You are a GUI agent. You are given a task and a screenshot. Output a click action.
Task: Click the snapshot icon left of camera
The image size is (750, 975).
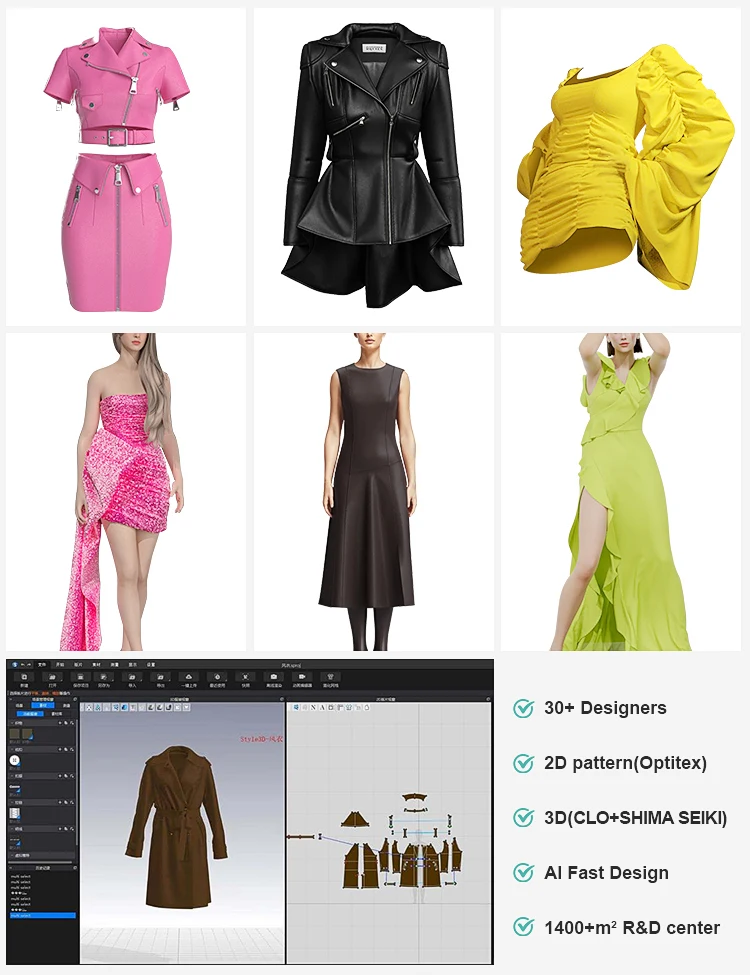click(245, 677)
